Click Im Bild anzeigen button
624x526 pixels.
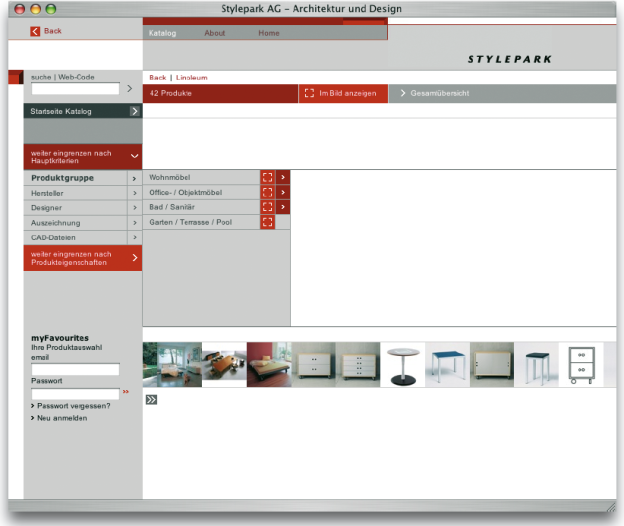click(x=343, y=94)
